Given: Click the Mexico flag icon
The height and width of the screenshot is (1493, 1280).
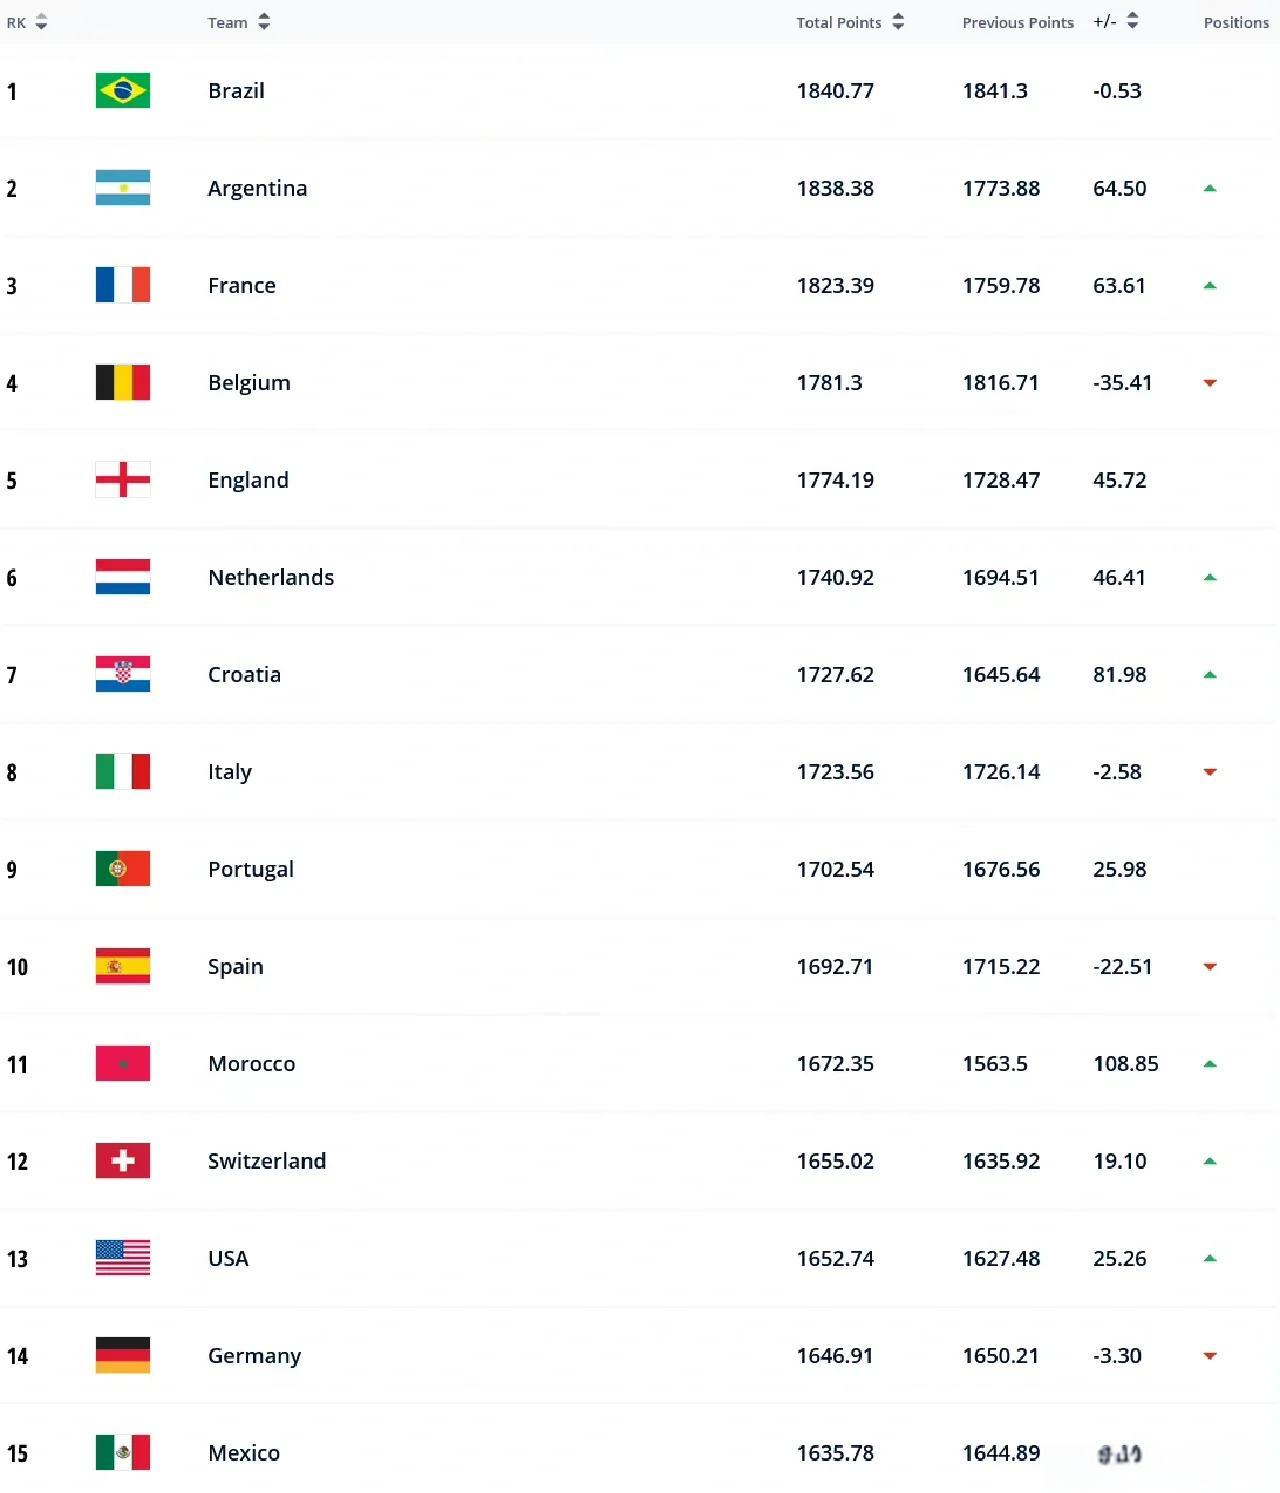Looking at the screenshot, I should click(122, 1453).
